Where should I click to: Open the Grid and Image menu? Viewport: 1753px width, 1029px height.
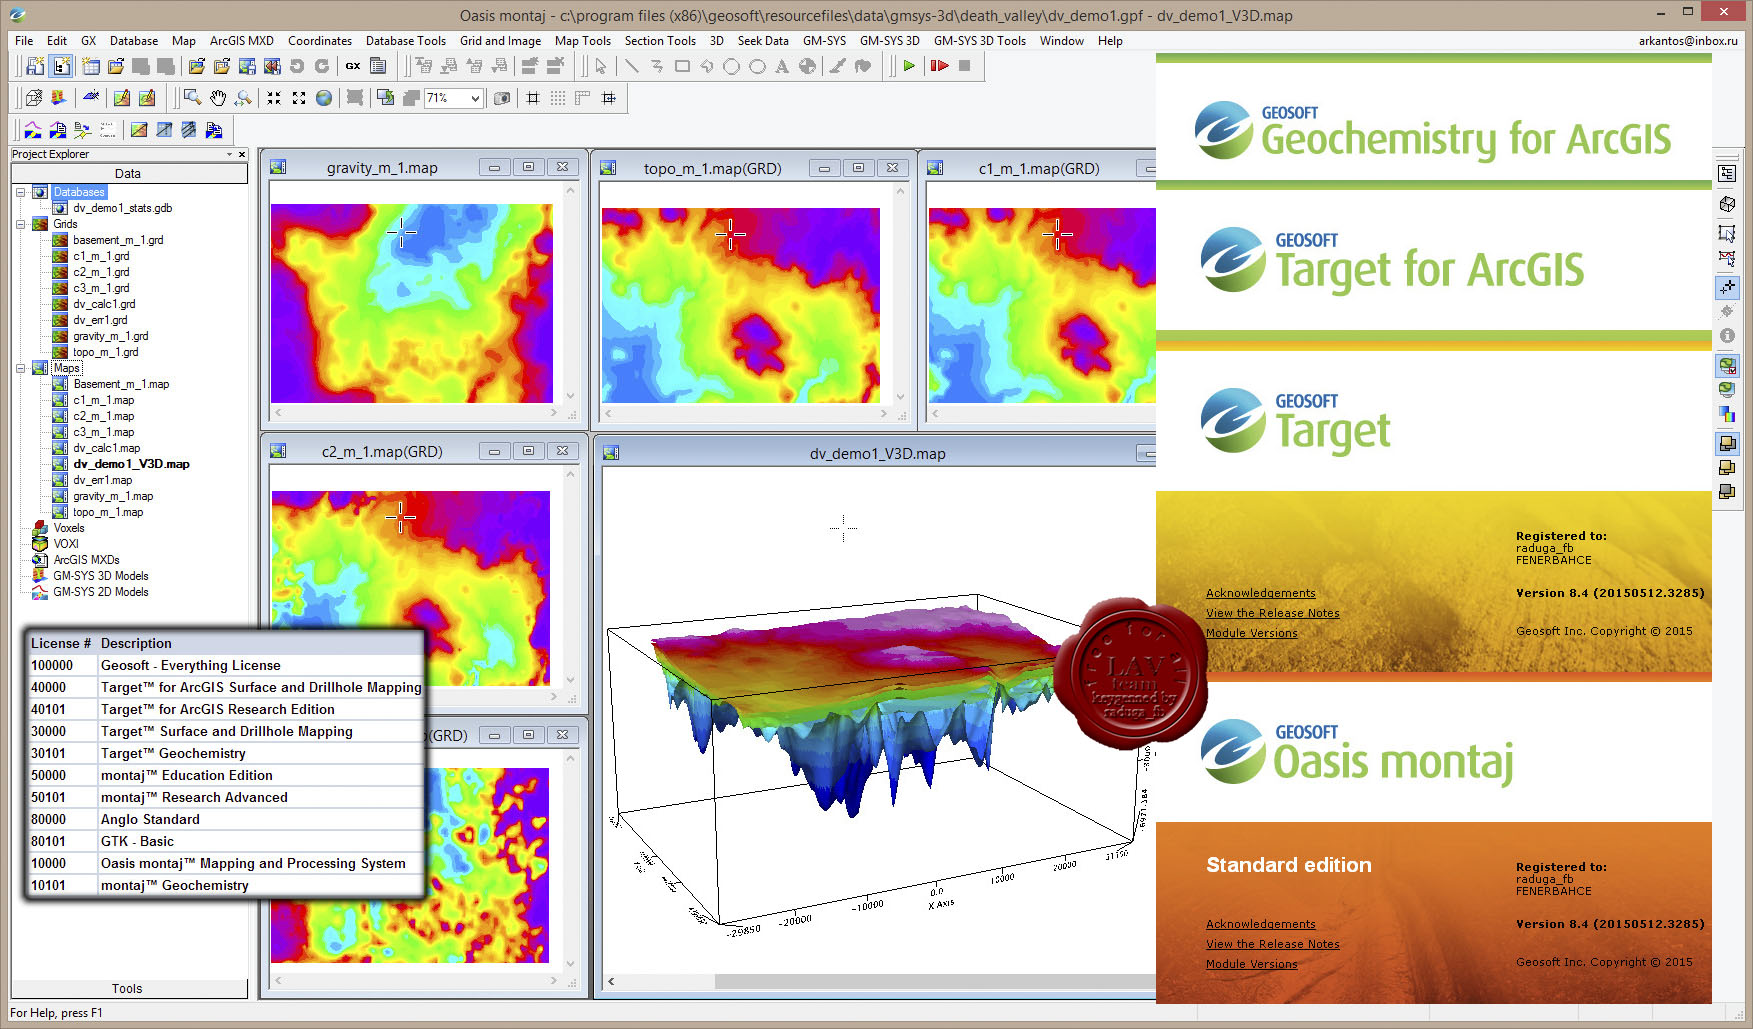[x=500, y=41]
